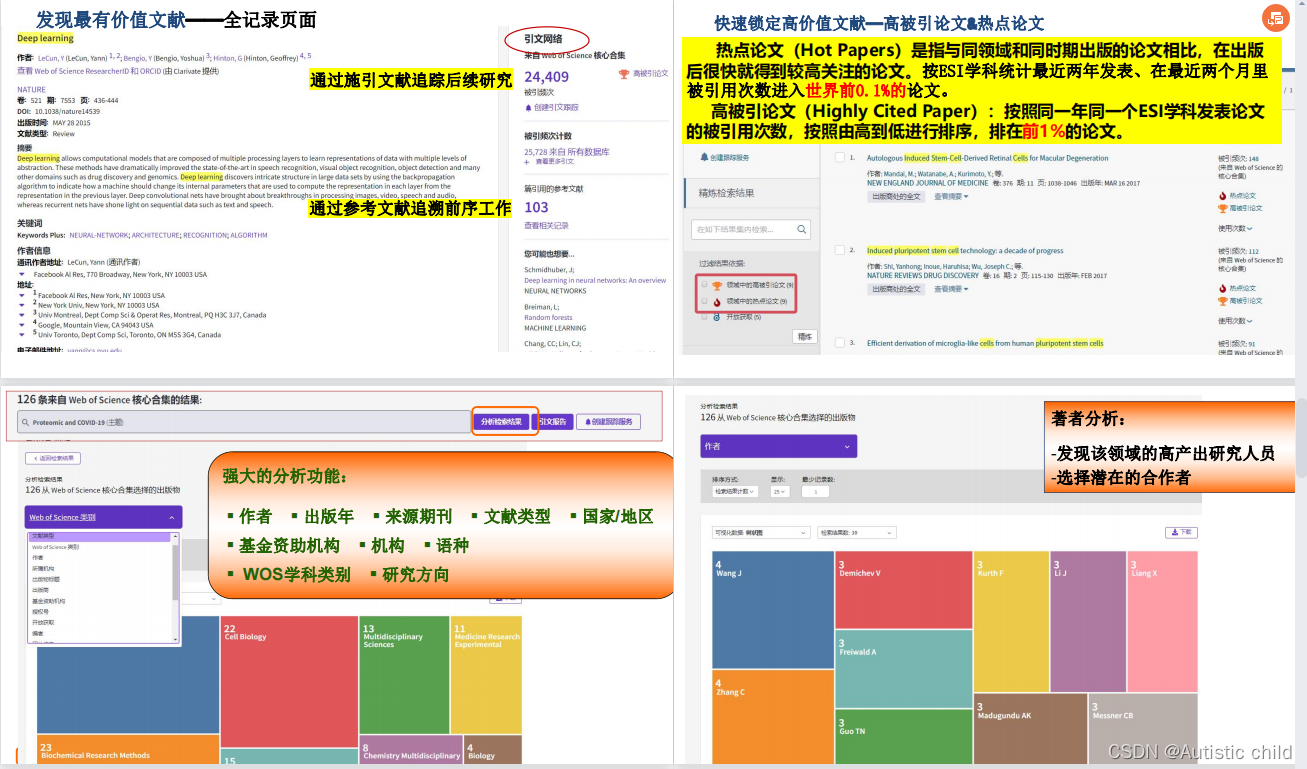Click the 返回检索结果 back button
Screen dimensions: 1307x769
point(53,458)
